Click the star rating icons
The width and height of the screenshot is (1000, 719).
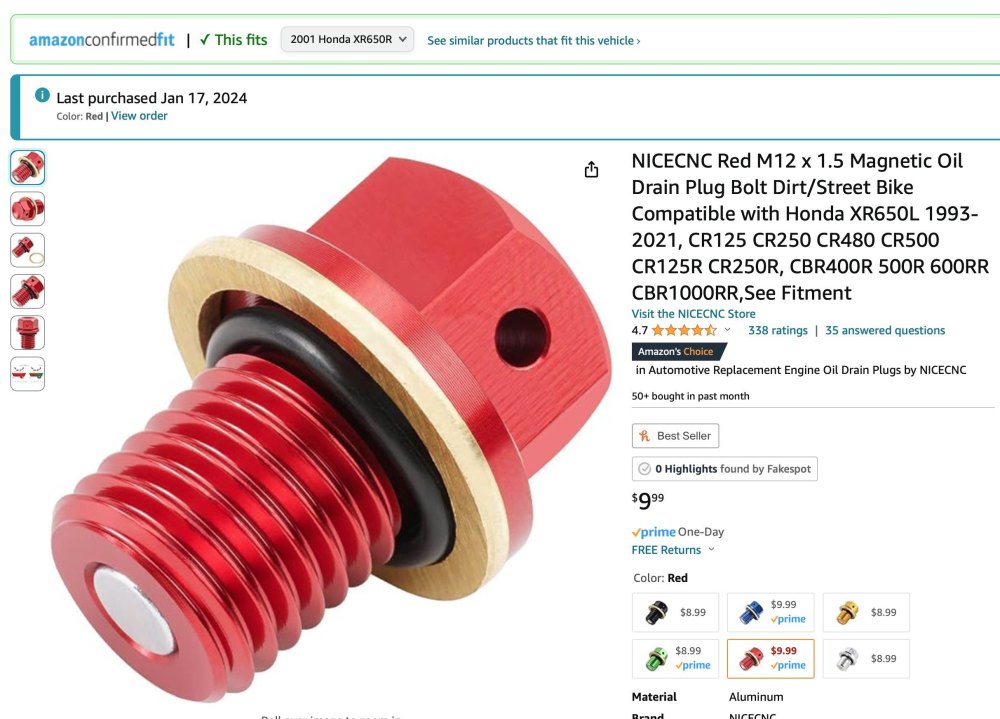point(684,330)
